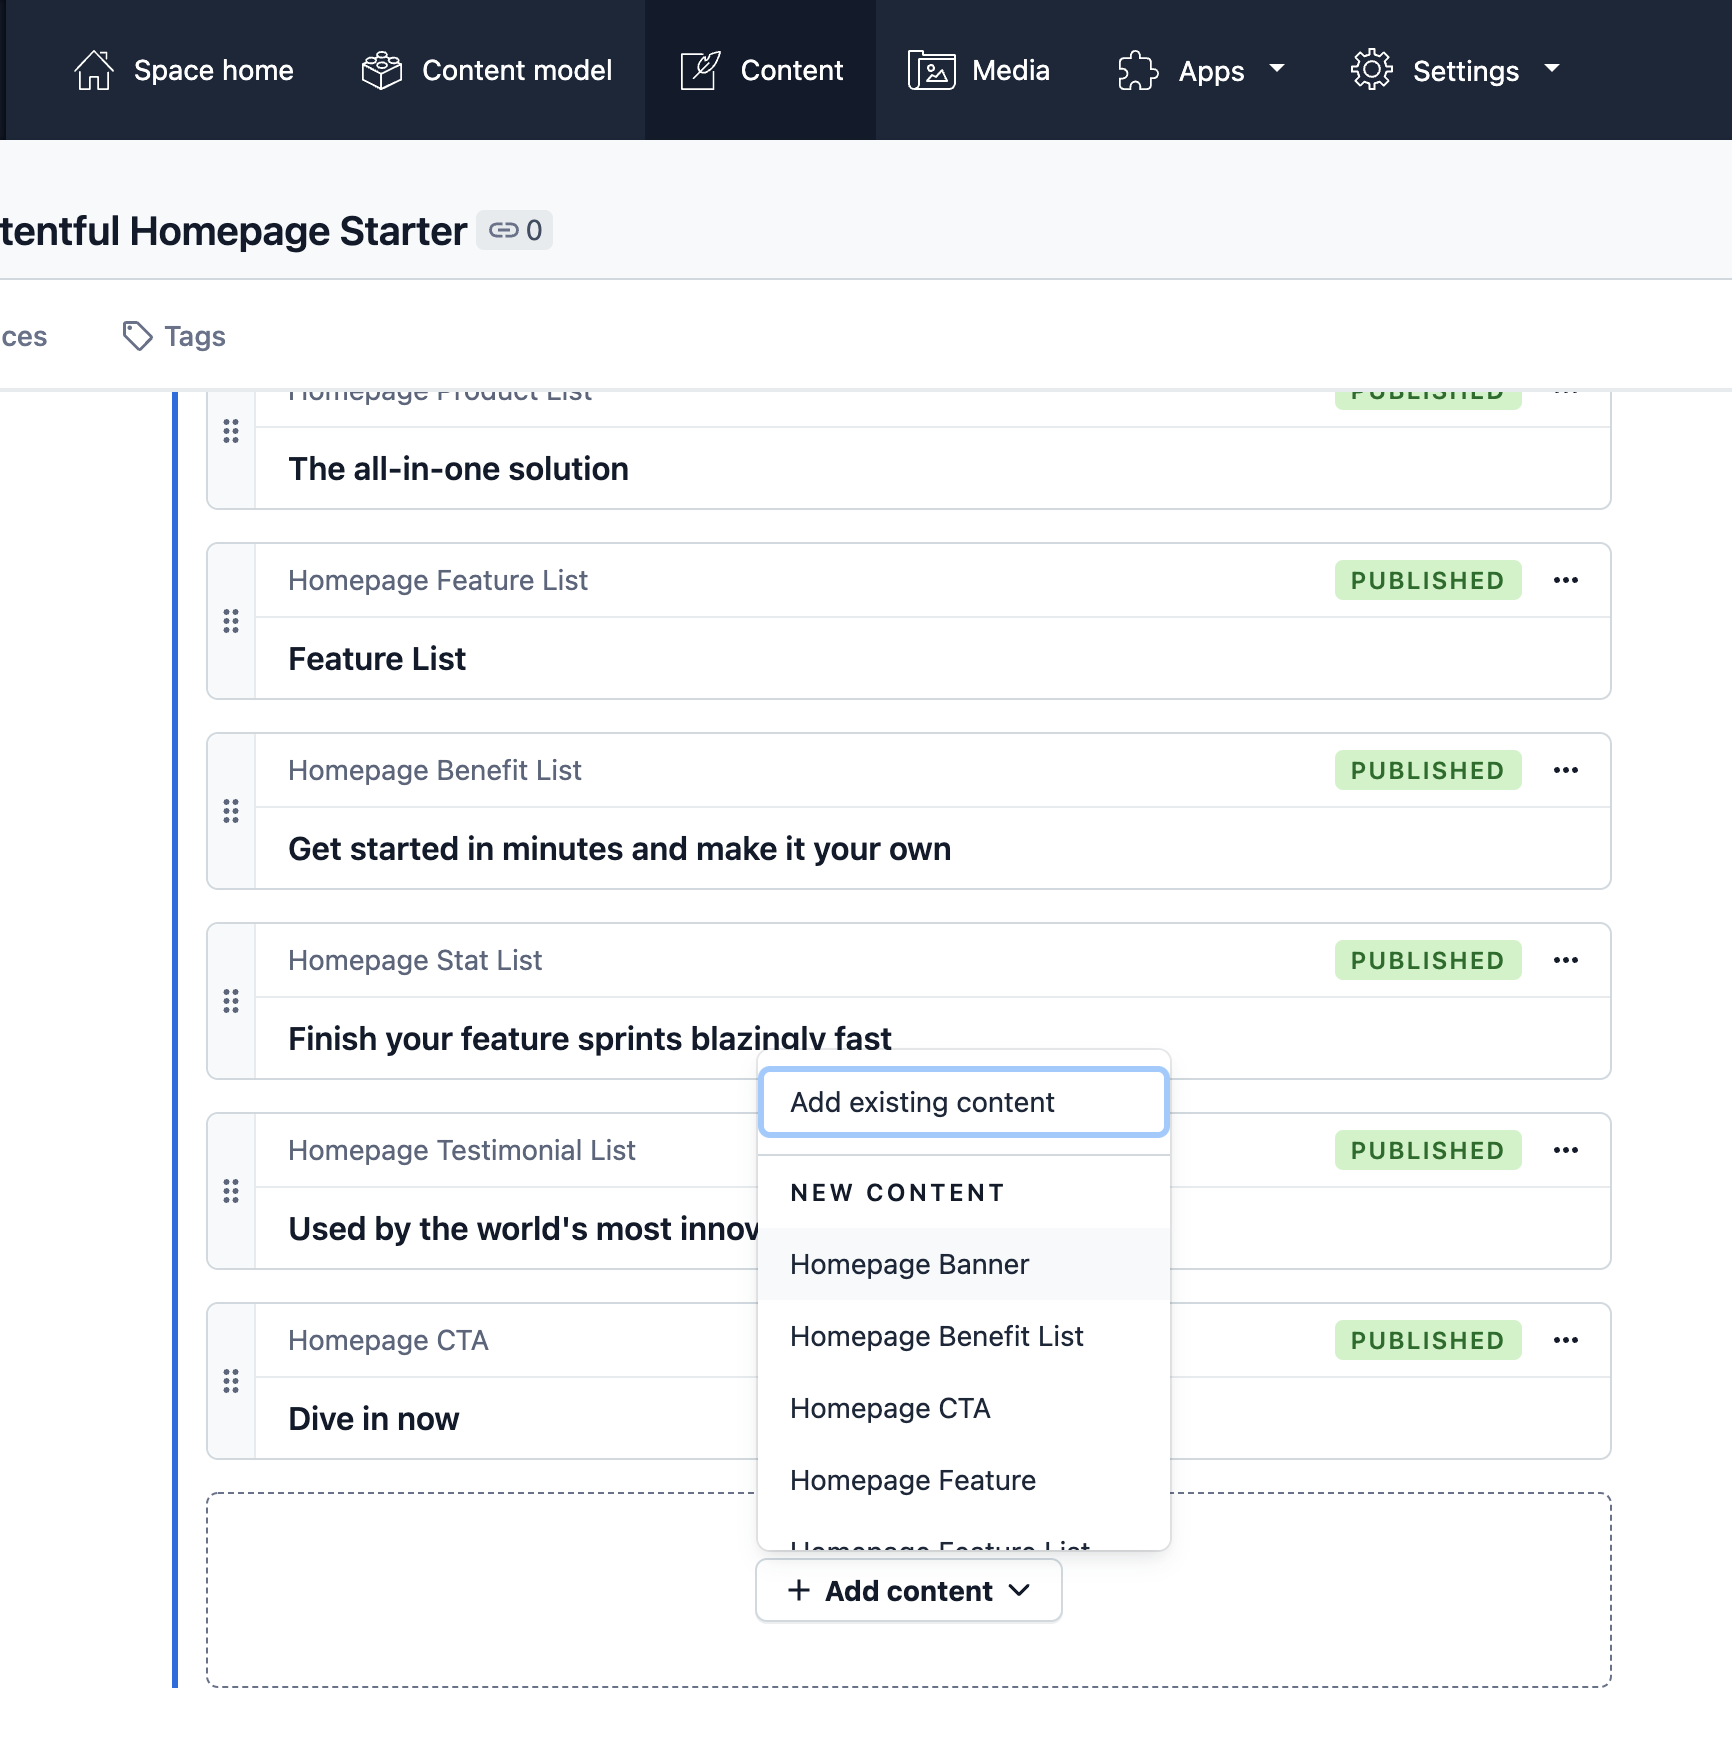Open the Media library
1732x1764 pixels.
coord(979,70)
